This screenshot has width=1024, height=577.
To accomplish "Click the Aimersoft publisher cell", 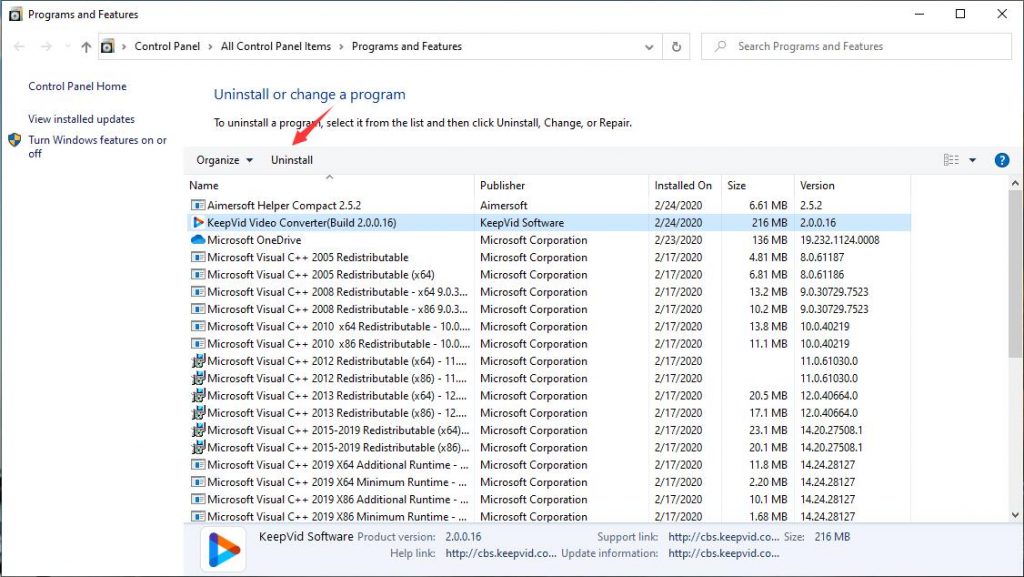I will tap(504, 205).
